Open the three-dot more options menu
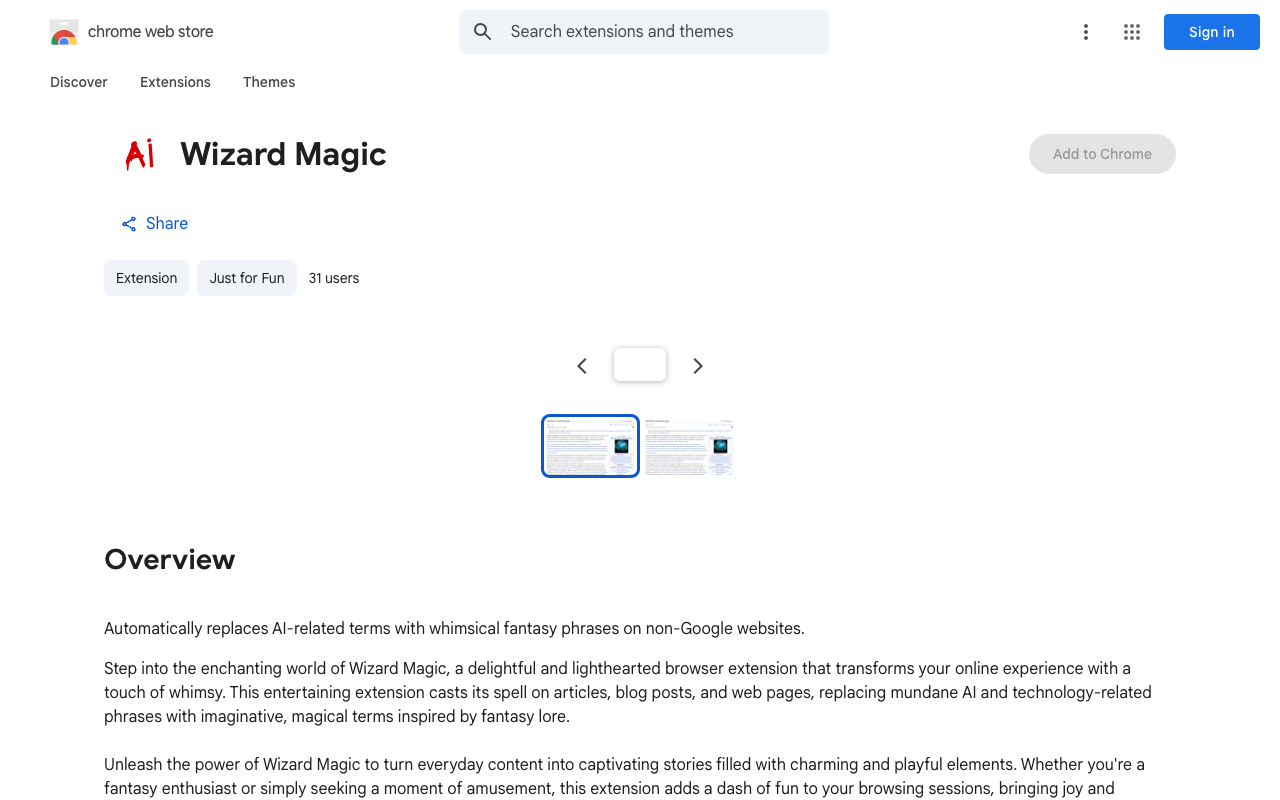 [x=1085, y=32]
